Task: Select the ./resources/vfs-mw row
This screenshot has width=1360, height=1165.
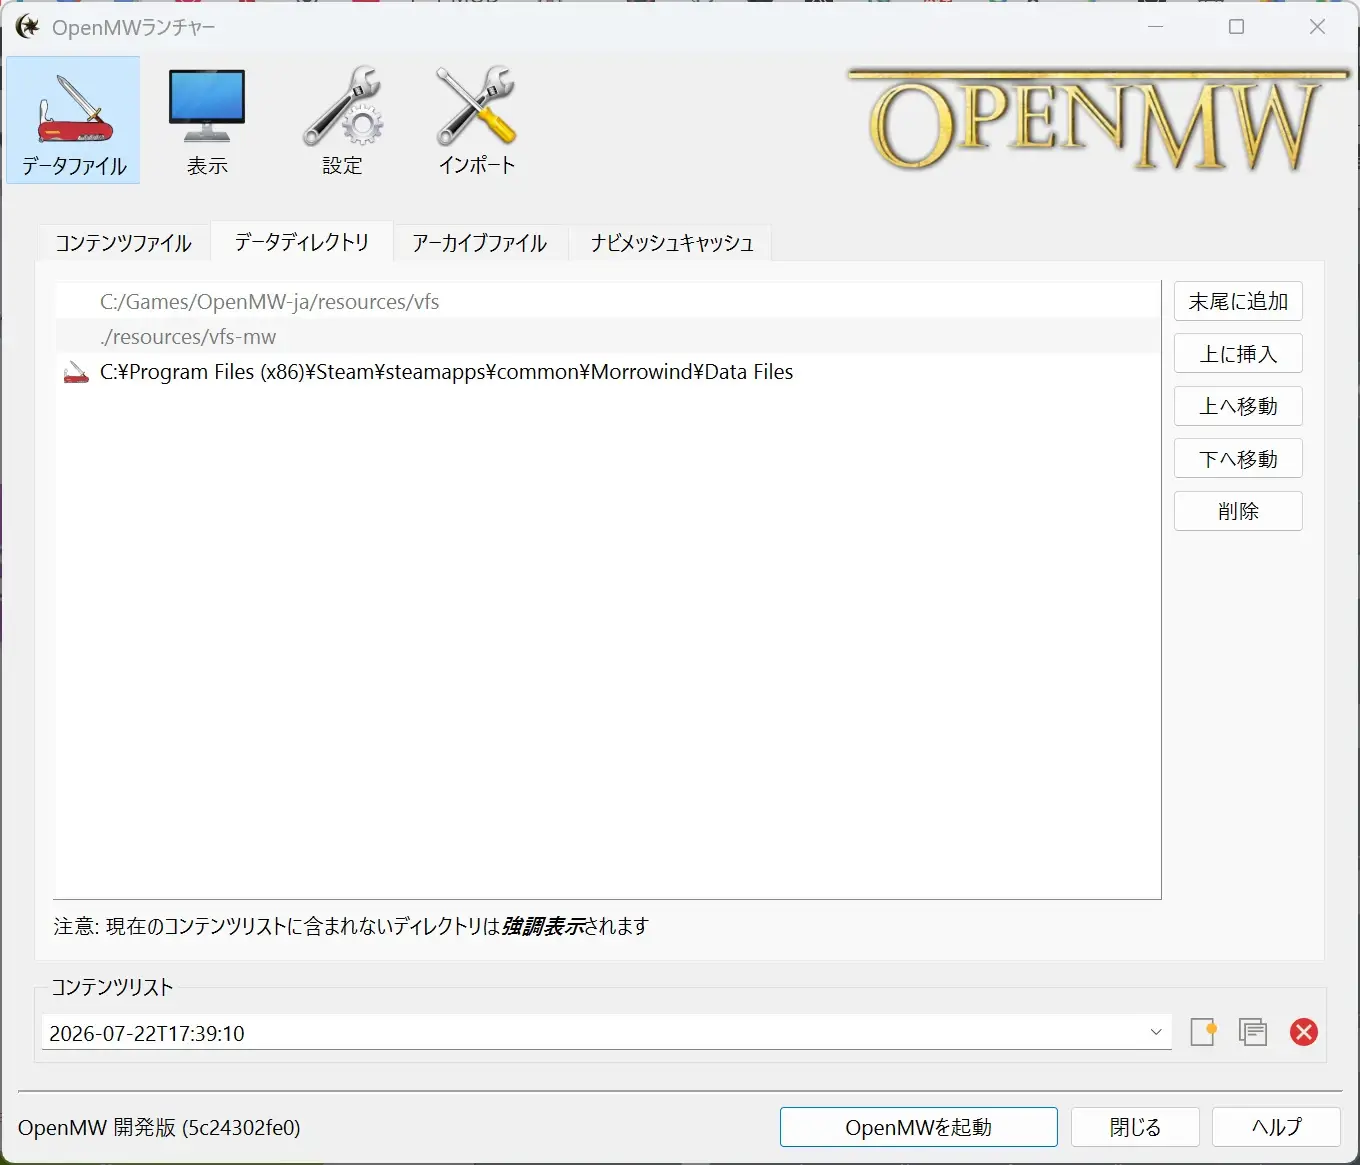Action: click(x=608, y=337)
